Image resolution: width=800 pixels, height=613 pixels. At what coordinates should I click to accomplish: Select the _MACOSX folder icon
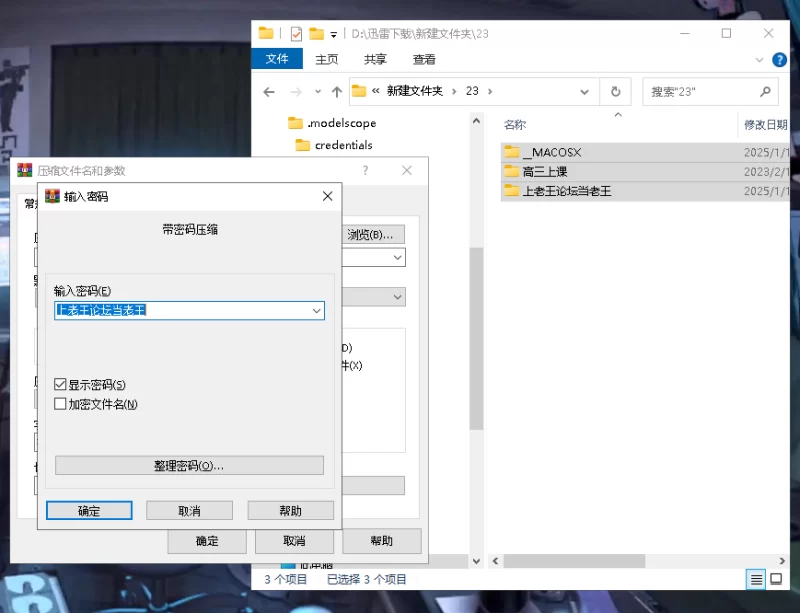click(x=511, y=152)
